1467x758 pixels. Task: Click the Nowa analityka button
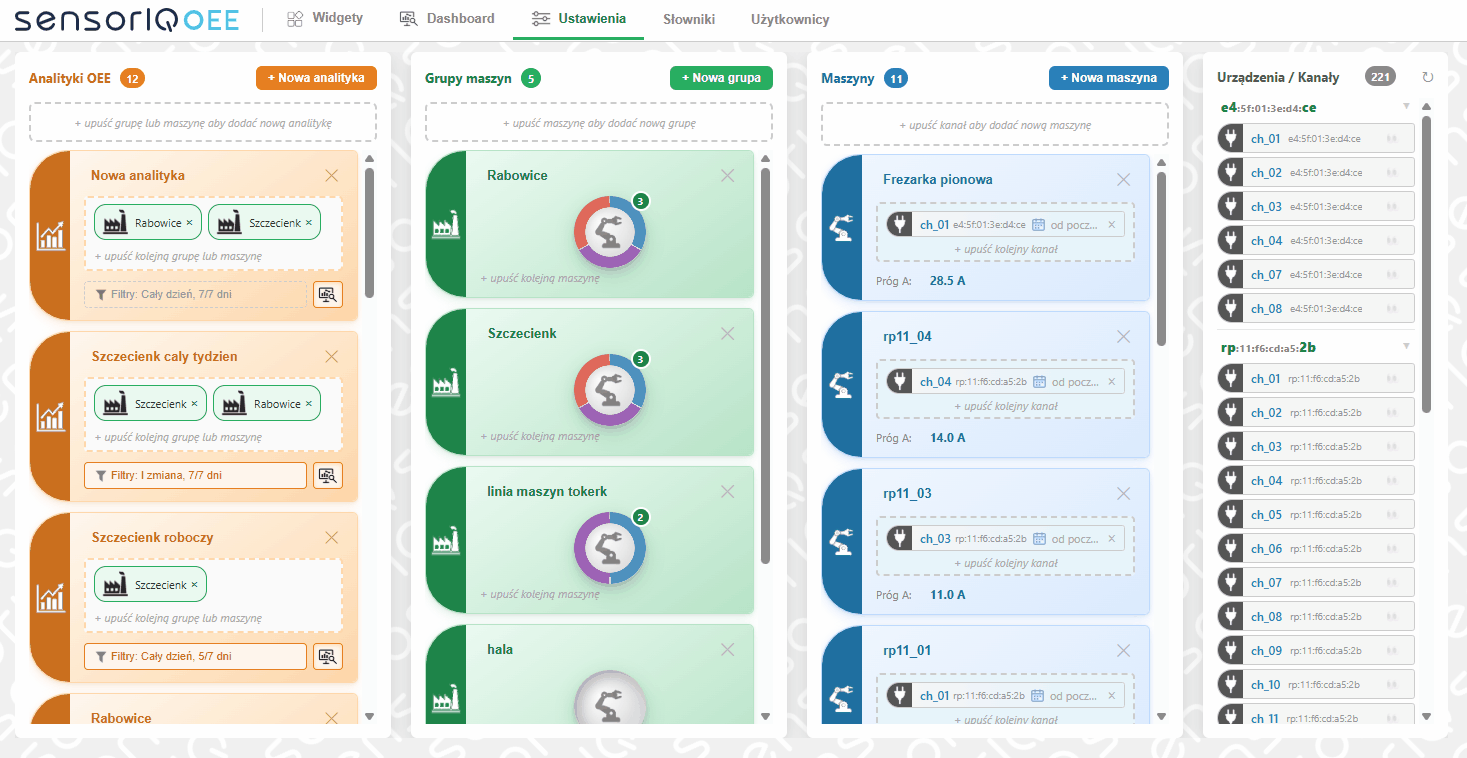[316, 78]
